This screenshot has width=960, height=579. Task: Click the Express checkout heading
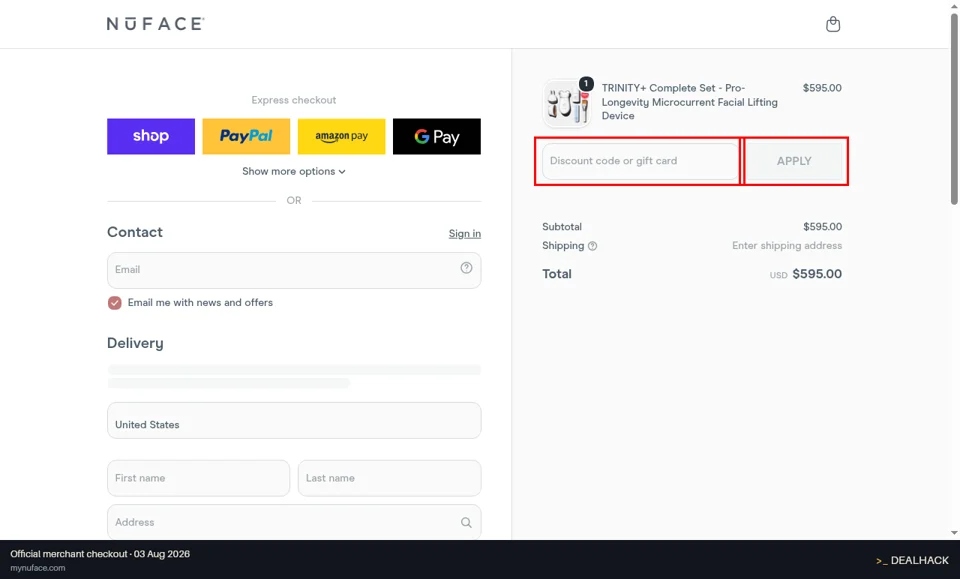(294, 100)
